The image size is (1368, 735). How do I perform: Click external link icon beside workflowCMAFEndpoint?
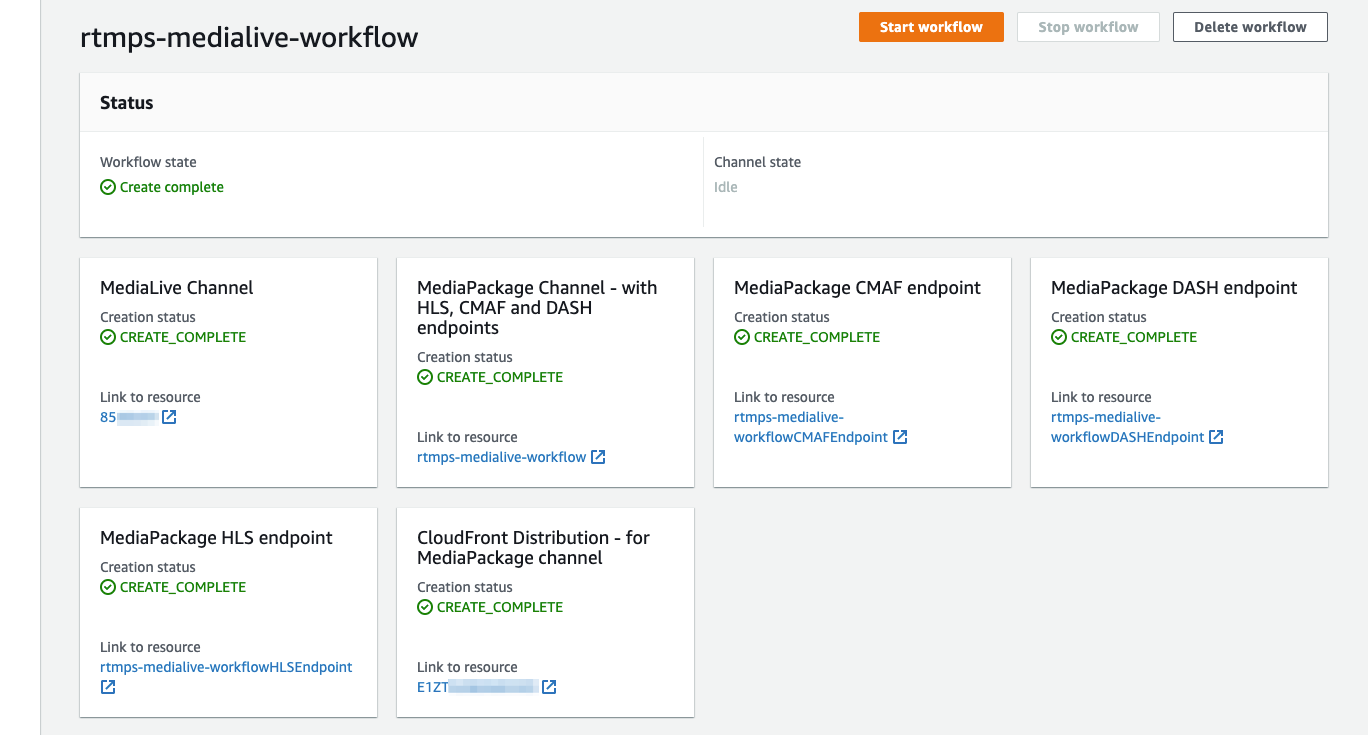(900, 437)
